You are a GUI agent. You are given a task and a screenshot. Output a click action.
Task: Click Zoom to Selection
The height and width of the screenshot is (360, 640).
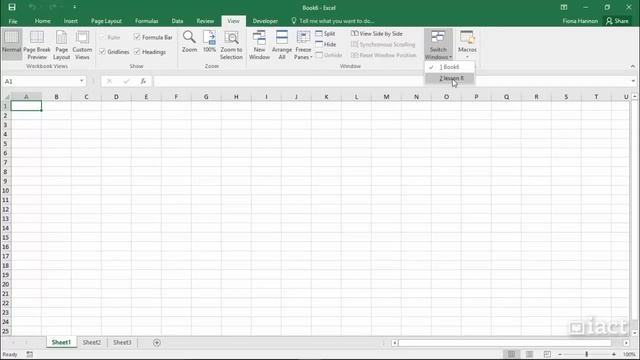tap(231, 44)
